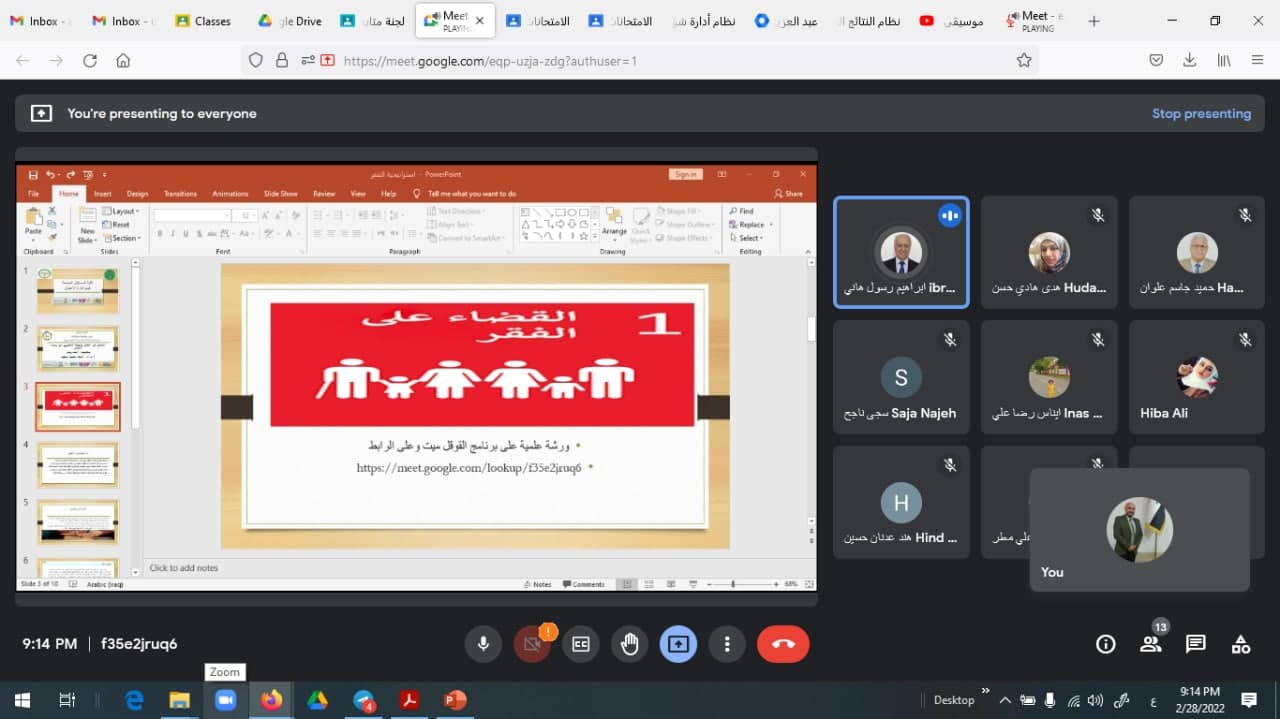Click the Hind participant tile
The image size is (1280, 719).
[901, 502]
